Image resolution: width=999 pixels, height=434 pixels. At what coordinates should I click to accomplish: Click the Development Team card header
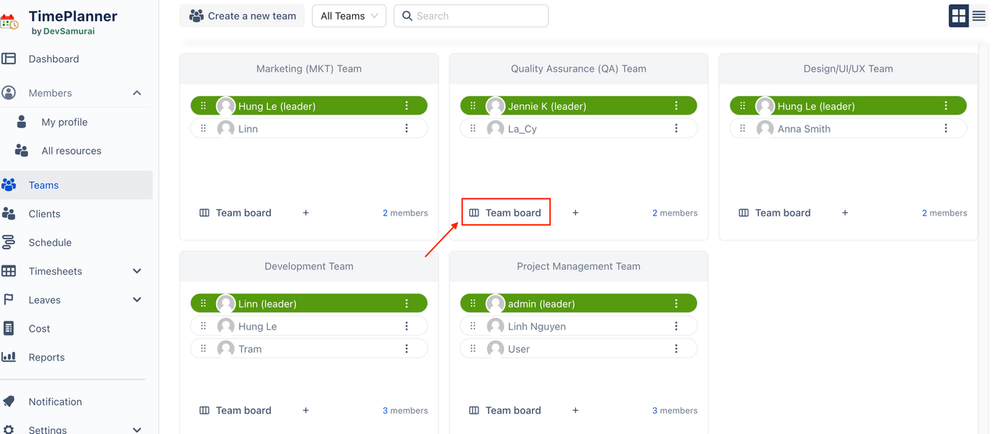pos(309,266)
